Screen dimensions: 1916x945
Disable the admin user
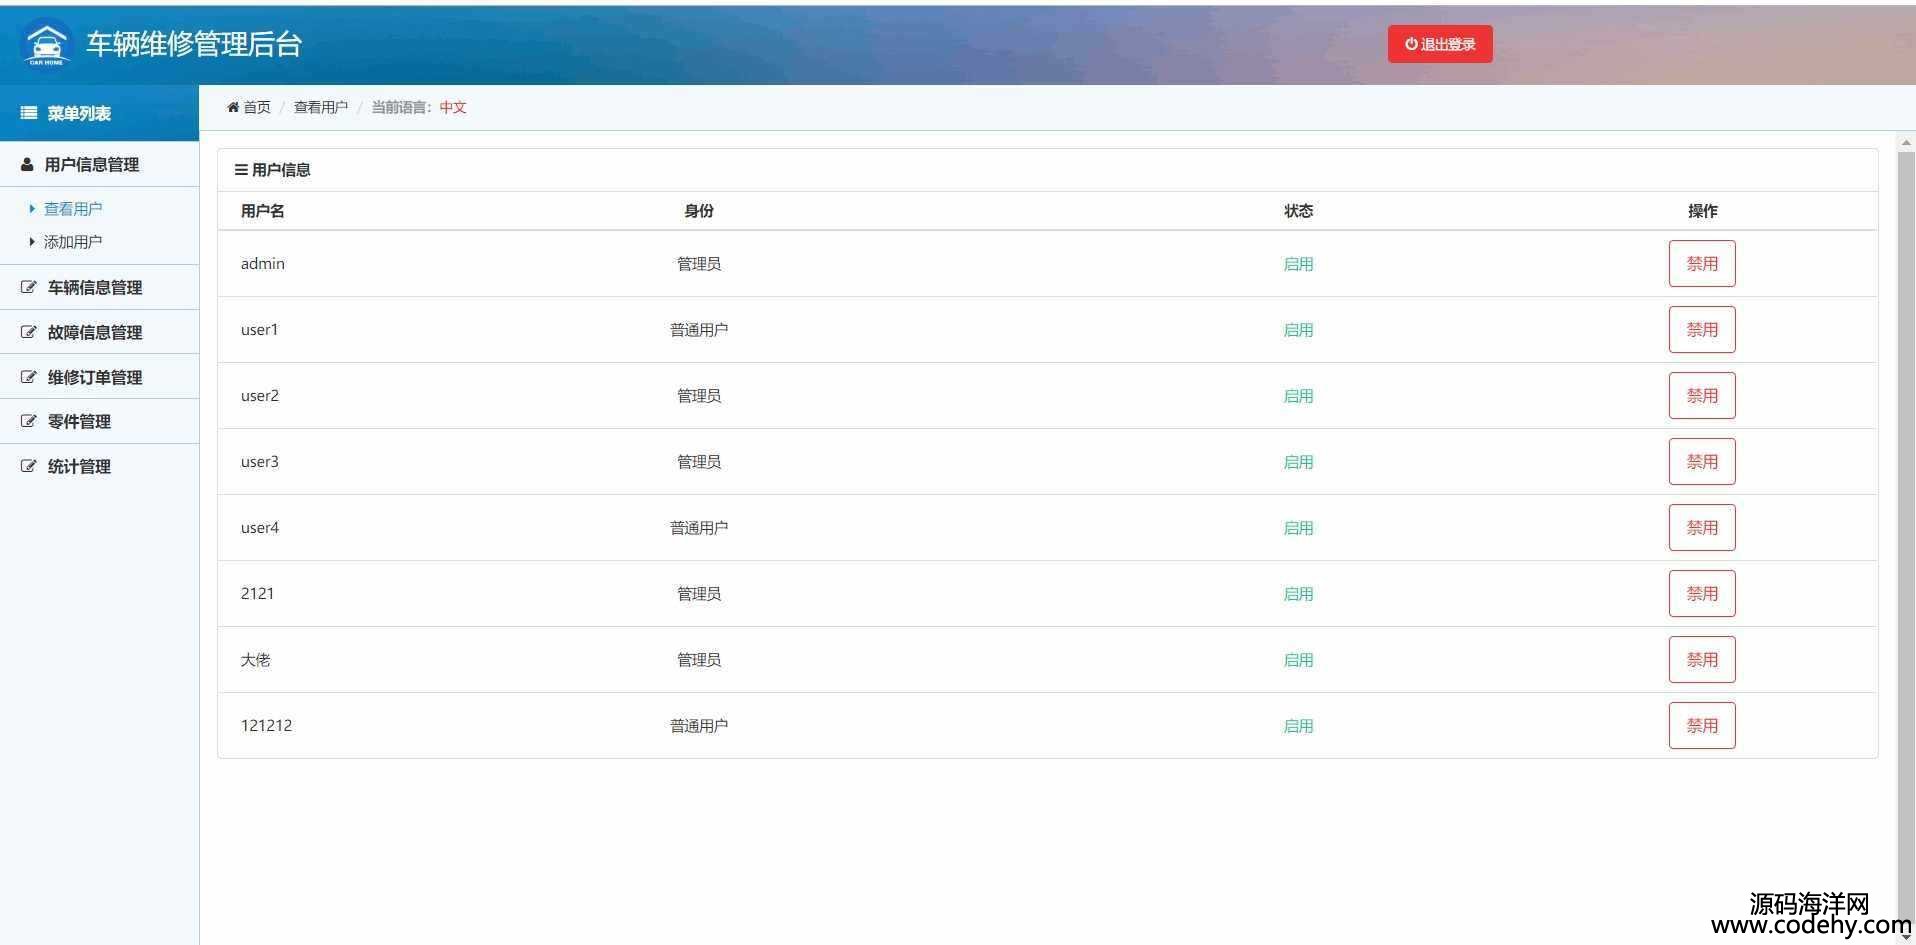1702,264
